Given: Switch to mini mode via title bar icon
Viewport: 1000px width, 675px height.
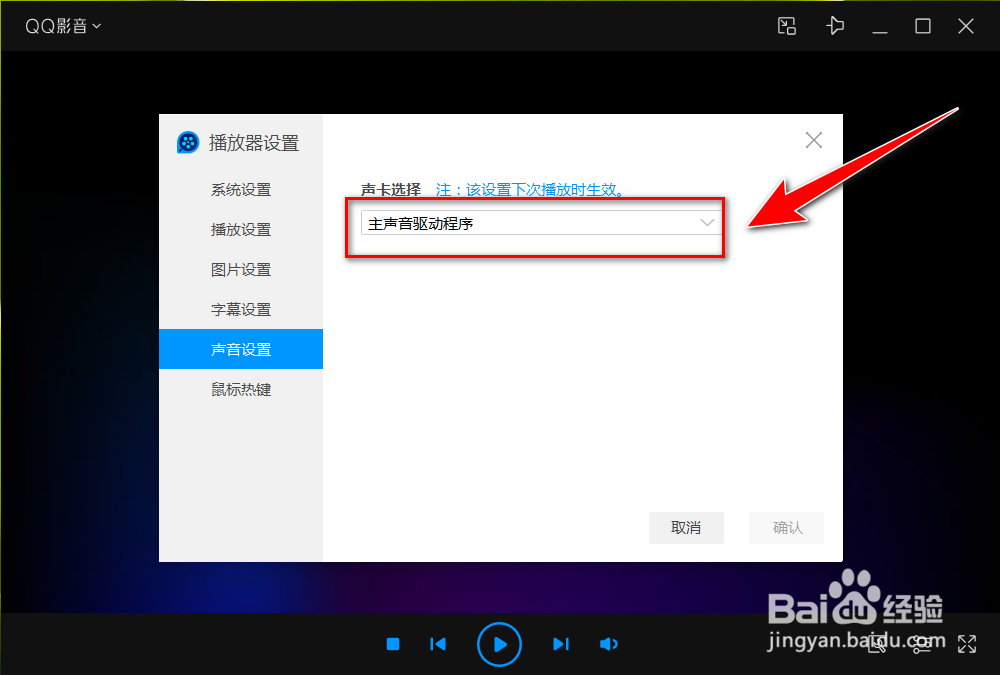Looking at the screenshot, I should point(787,26).
